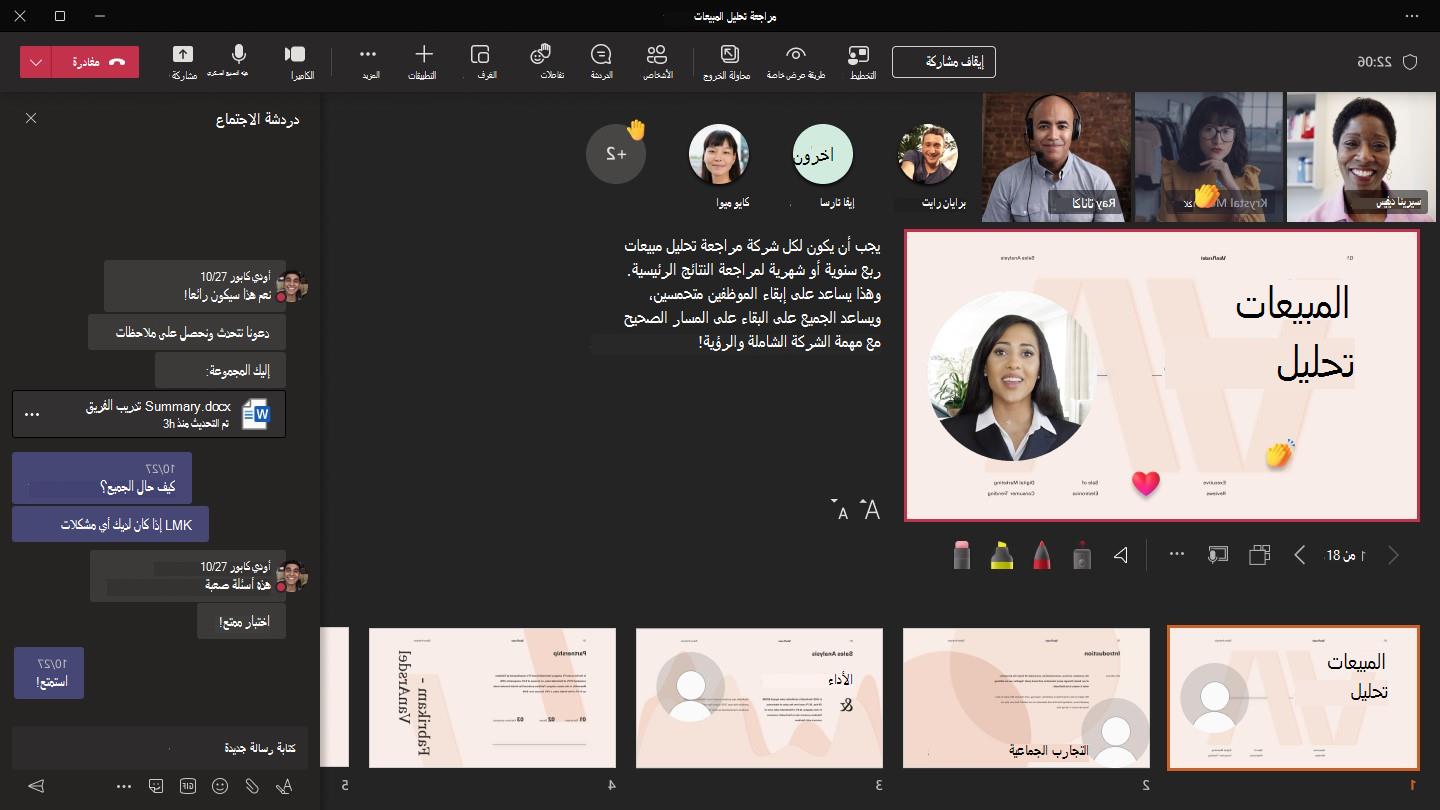Click the presenter mode microphone-screen icon
This screenshot has width=1440, height=810.
tap(1217, 555)
